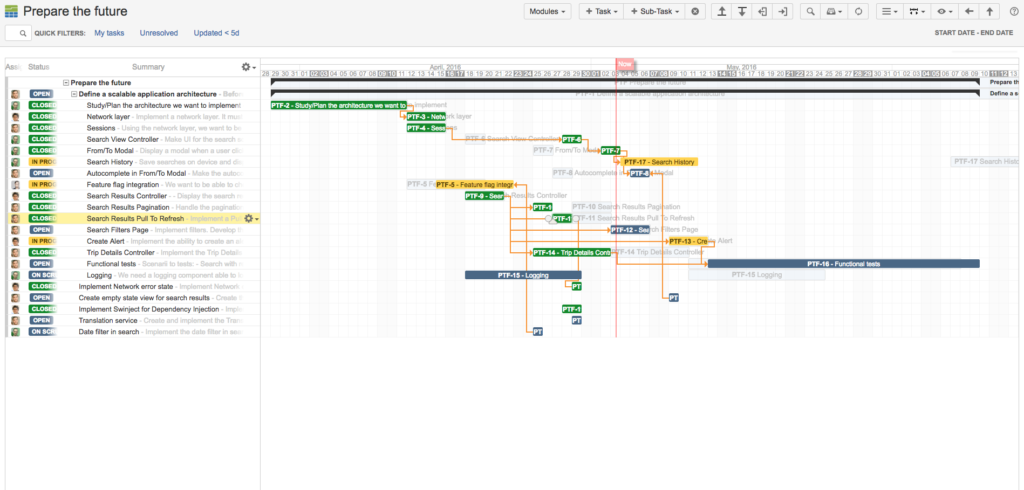Image resolution: width=1024 pixels, height=490 pixels.
Task: Select the Search History task row
Action: (x=133, y=161)
